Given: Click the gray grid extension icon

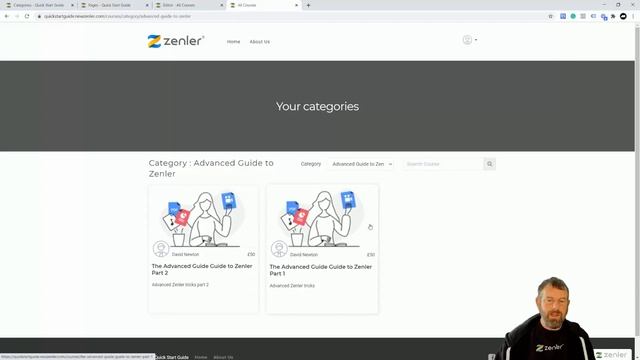Looking at the screenshot, I should (x=583, y=16).
